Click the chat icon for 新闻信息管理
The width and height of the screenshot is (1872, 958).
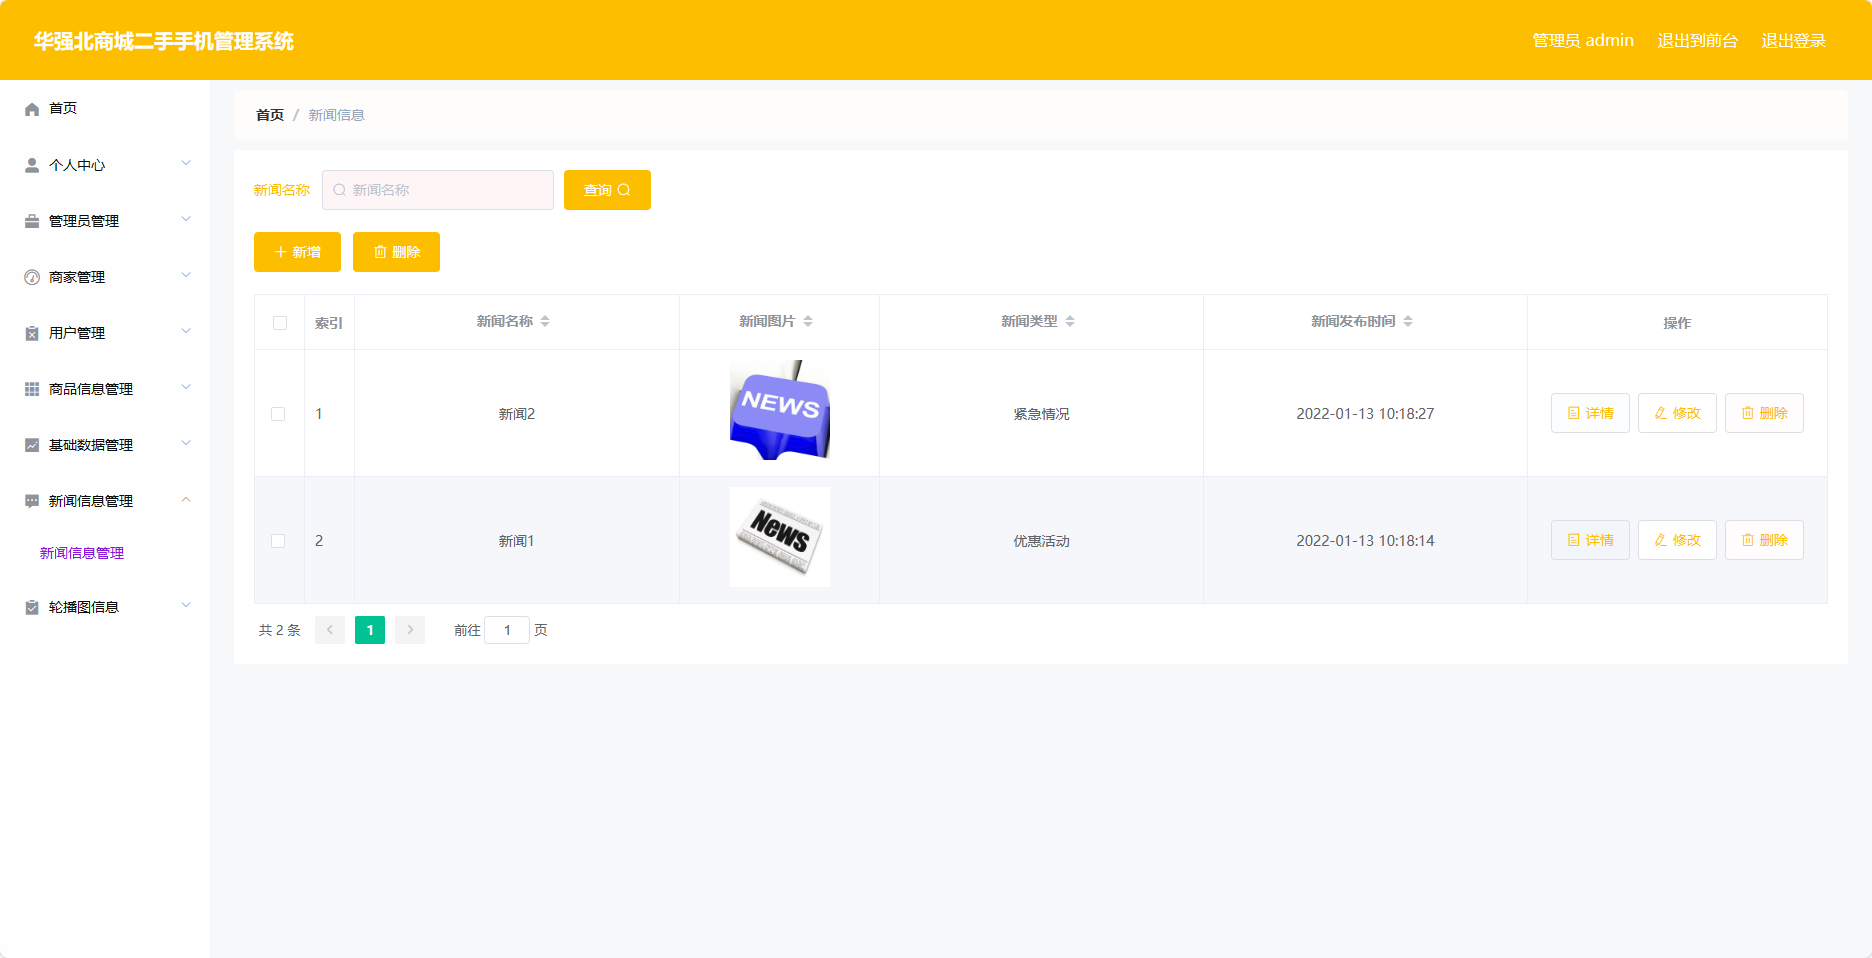click(32, 501)
